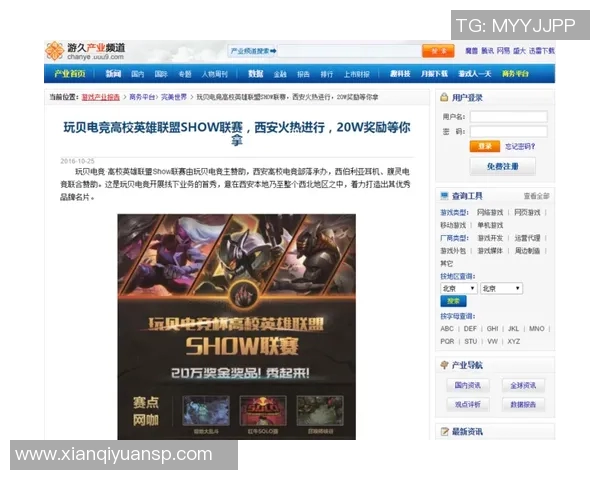Click the 全球资讯 button
Screen dimensions: 600x480
pyautogui.click(x=523, y=385)
